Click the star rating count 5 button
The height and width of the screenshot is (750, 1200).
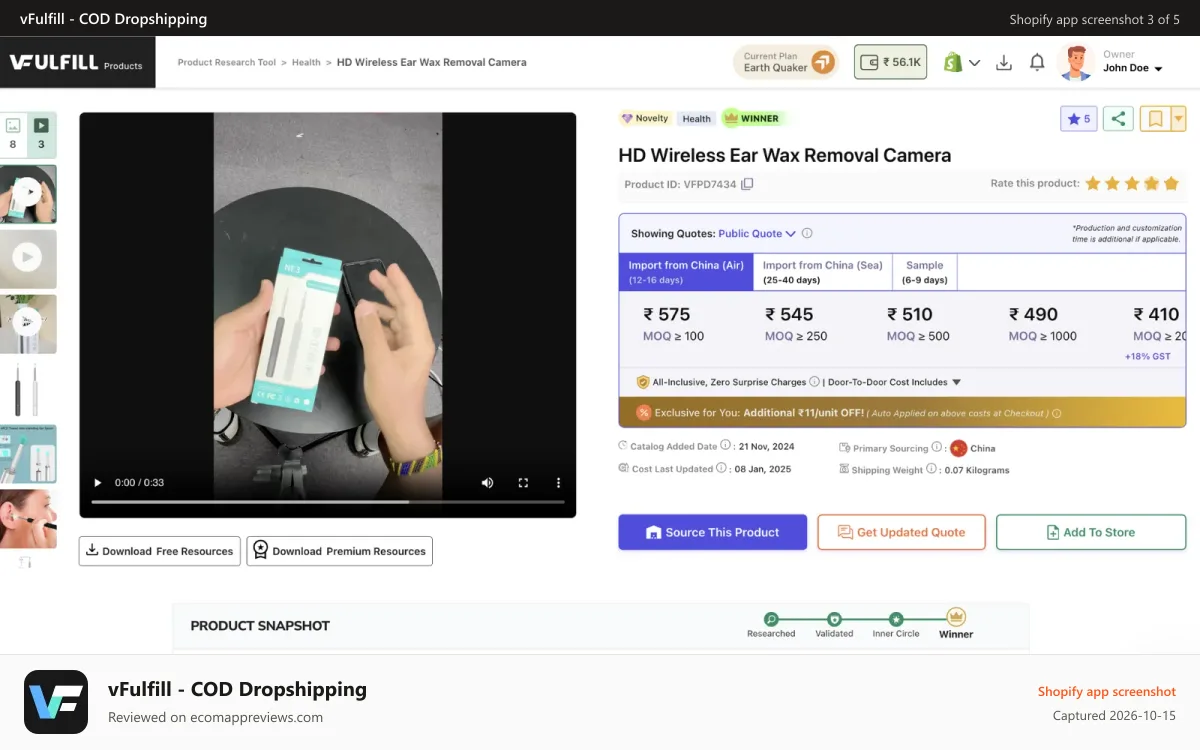1079,119
